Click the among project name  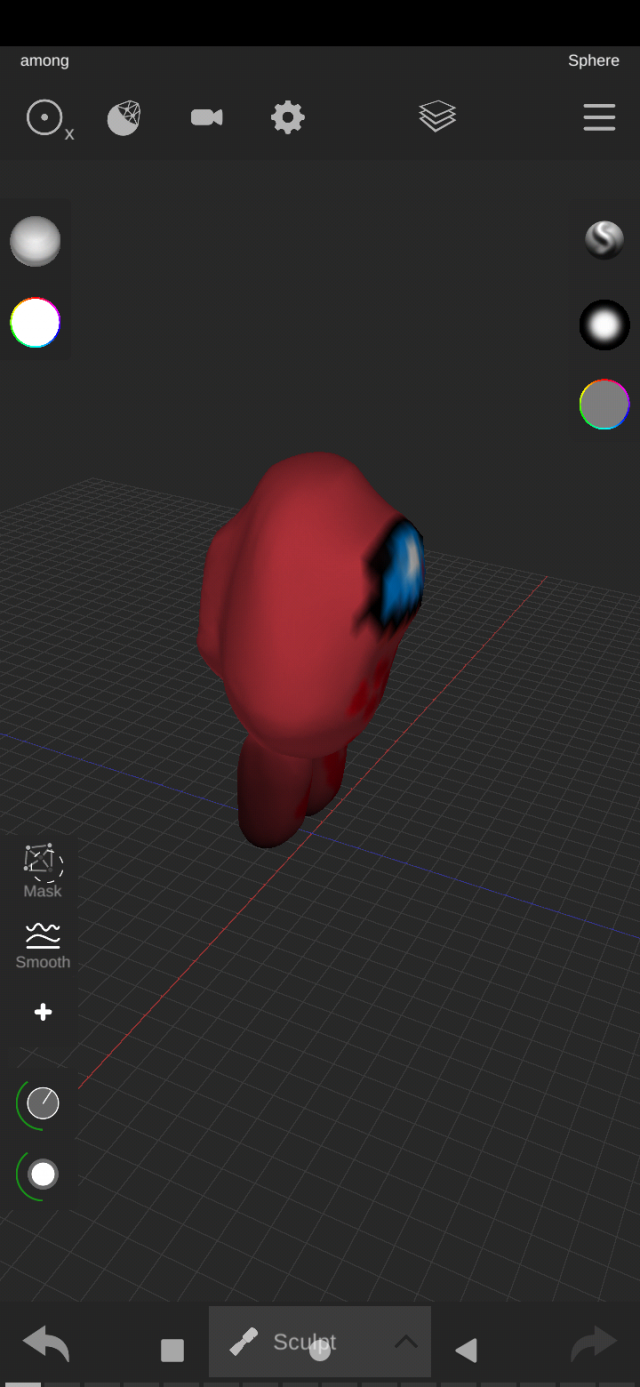45,60
